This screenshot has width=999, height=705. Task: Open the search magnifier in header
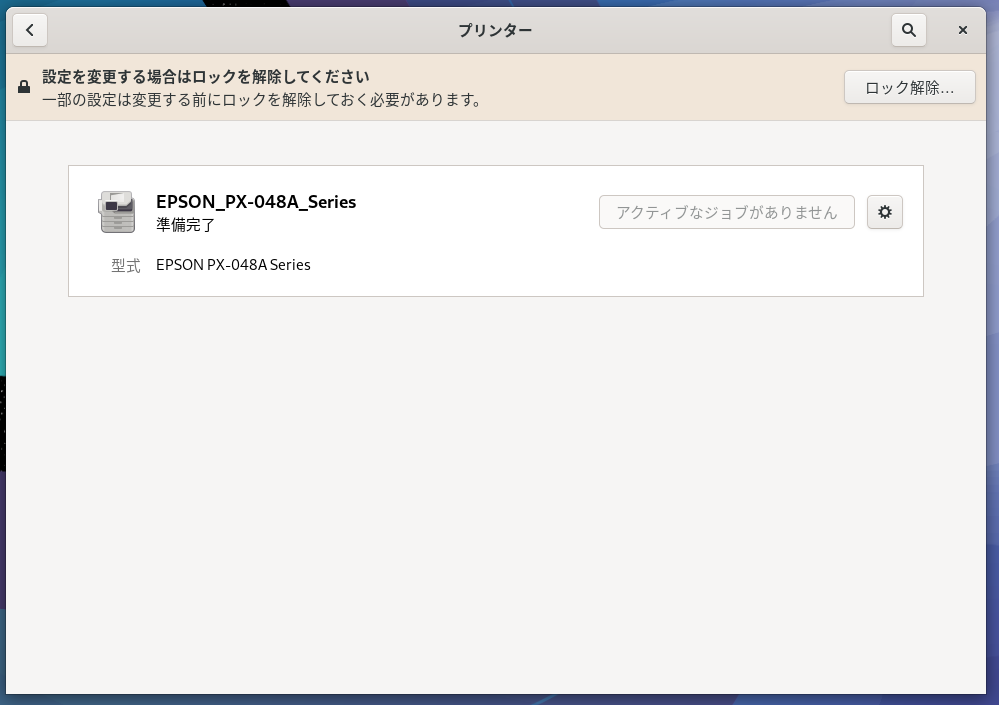[909, 30]
